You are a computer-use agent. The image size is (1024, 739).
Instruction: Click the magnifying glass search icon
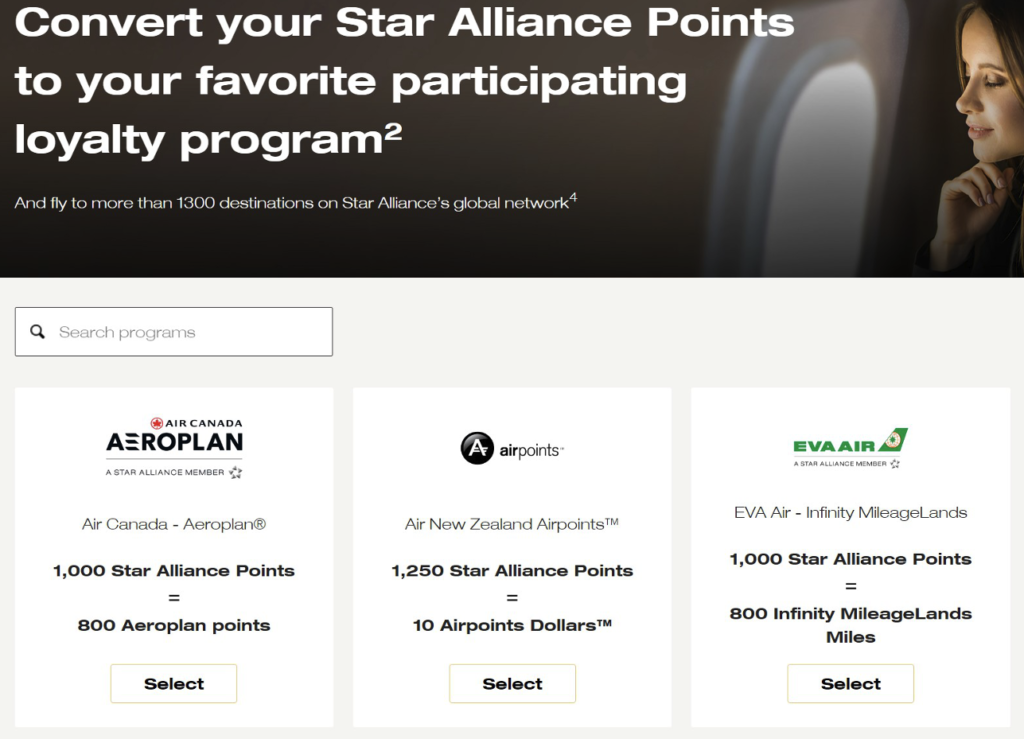pos(38,331)
